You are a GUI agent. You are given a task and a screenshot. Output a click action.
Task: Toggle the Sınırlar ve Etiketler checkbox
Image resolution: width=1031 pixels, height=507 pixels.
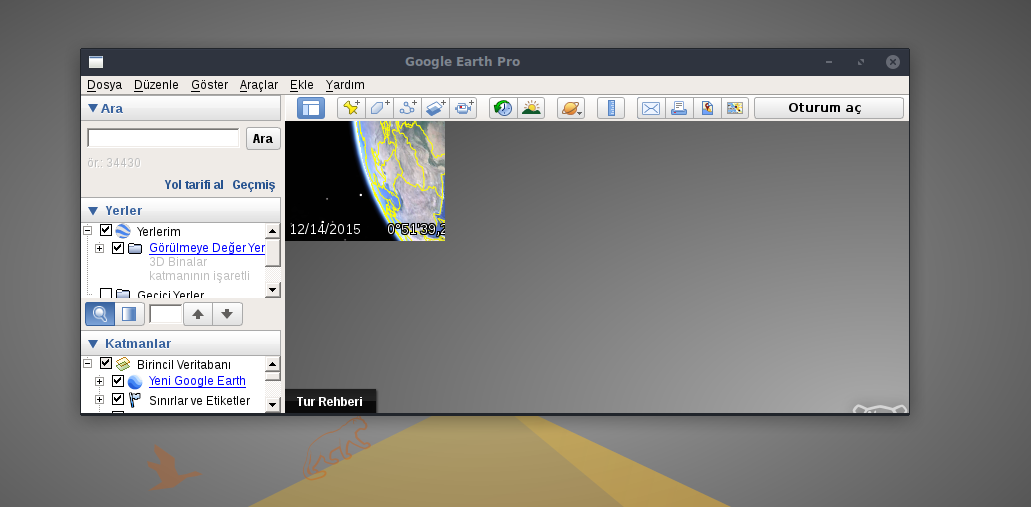tap(118, 400)
